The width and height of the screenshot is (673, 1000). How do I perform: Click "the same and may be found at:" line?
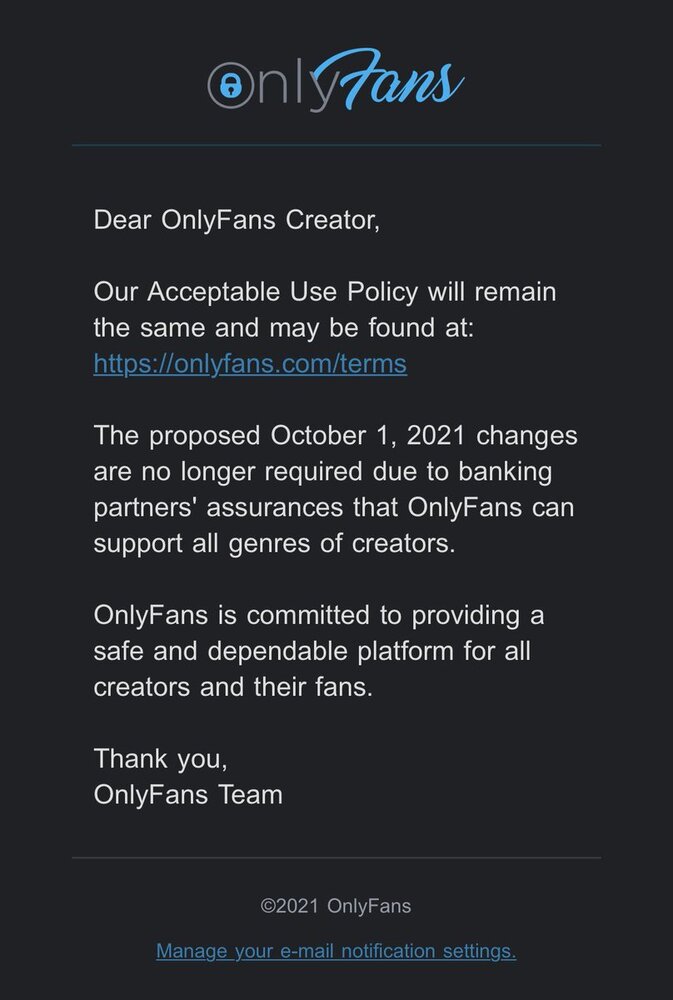point(283,327)
